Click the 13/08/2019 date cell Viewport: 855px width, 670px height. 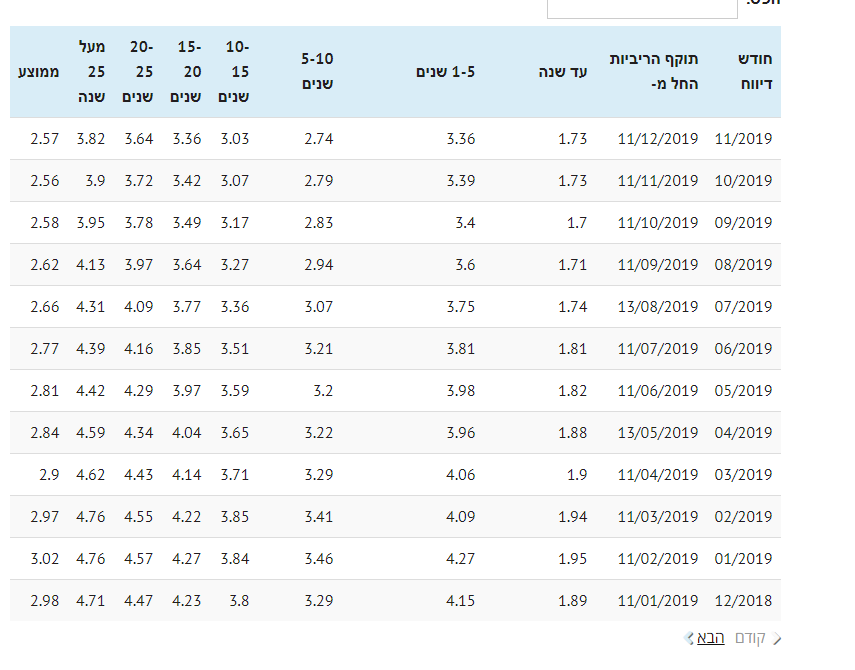point(658,307)
